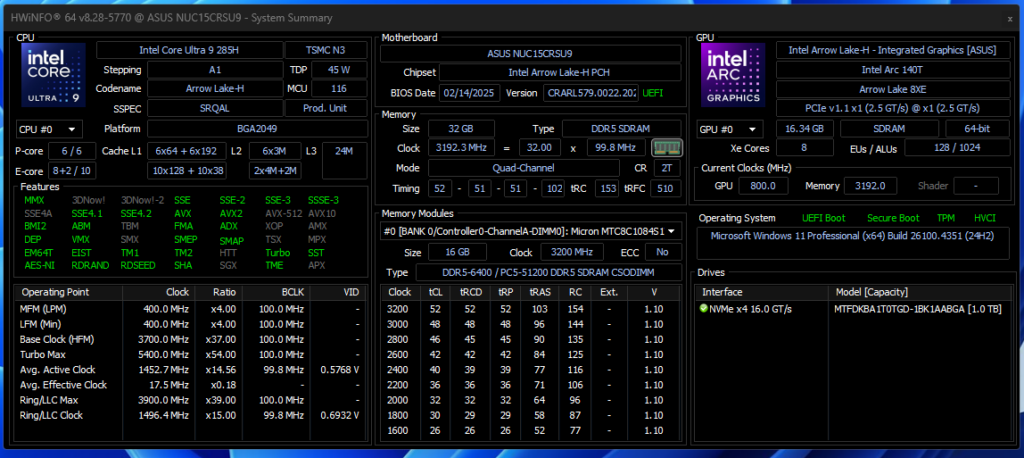Click the tRAS column header
The width and height of the screenshot is (1024, 458).
coord(539,292)
